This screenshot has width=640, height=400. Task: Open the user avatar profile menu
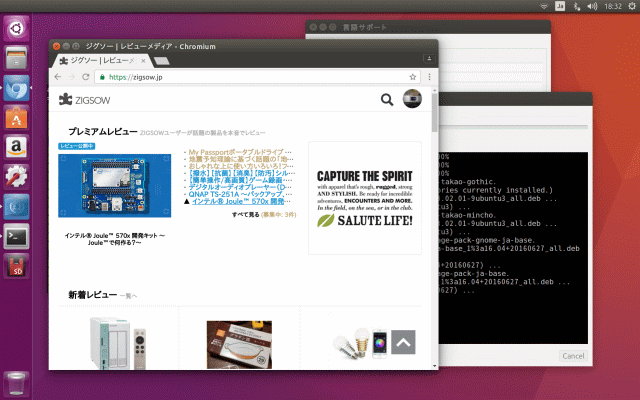coord(412,99)
